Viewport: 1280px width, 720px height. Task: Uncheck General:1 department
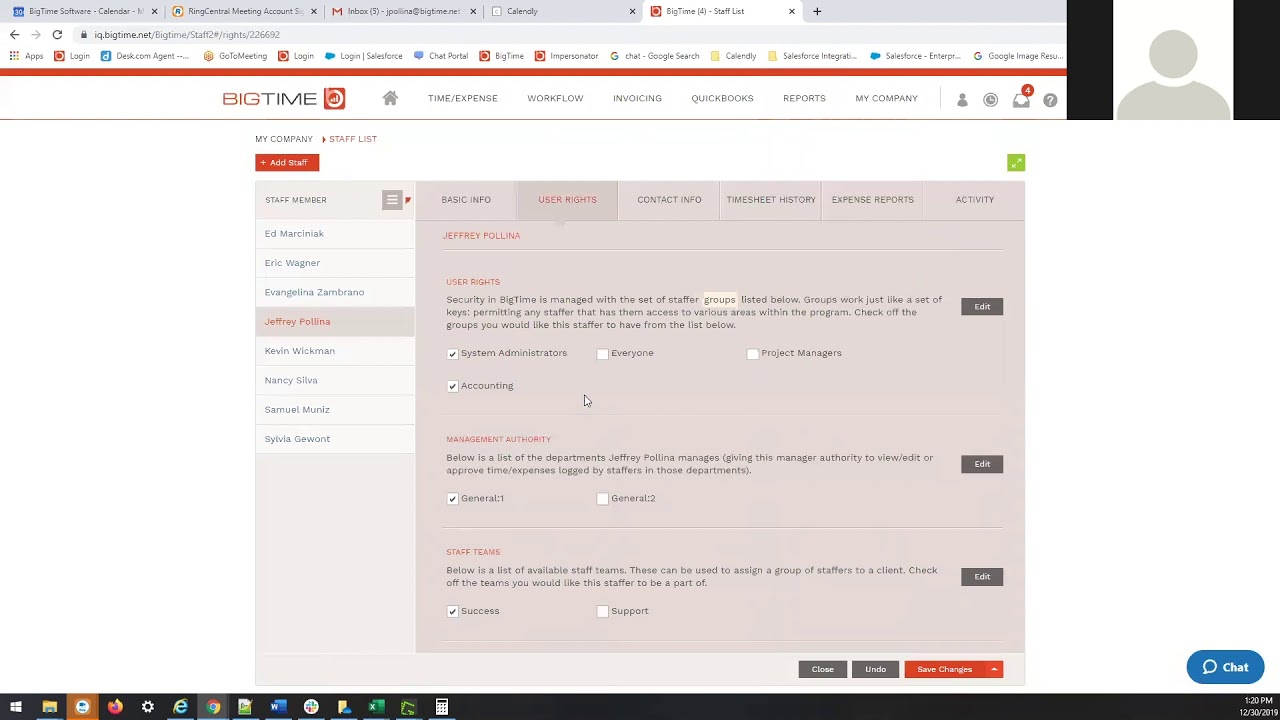453,499
